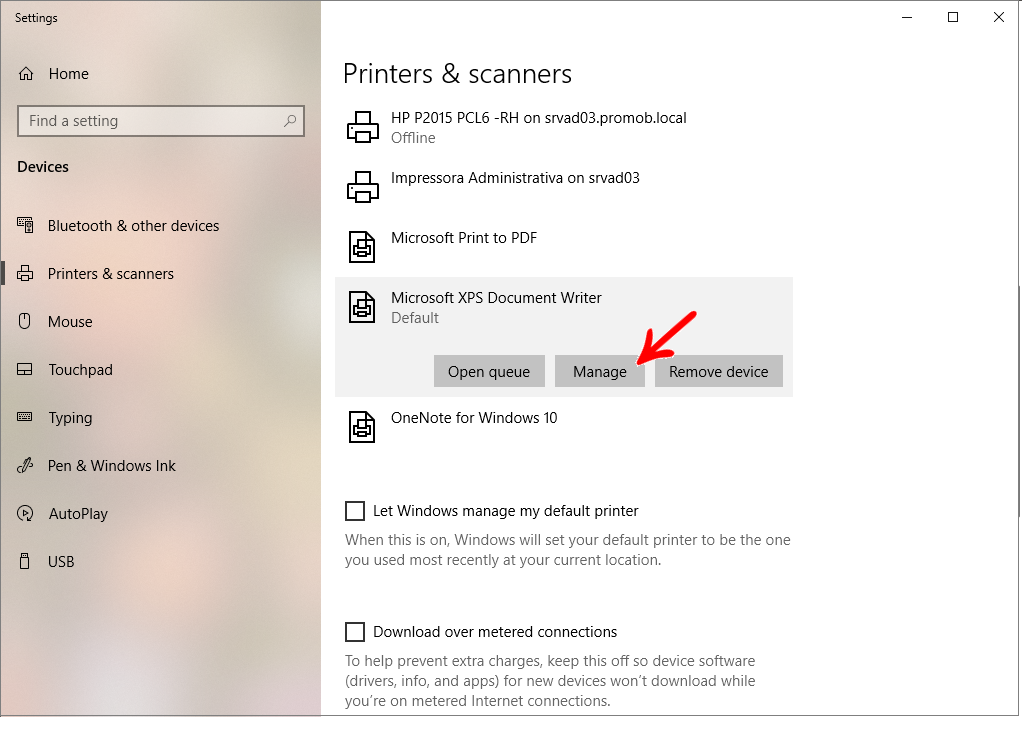
Task: Select Microsoft XPS Document Writer name
Action: tap(496, 298)
